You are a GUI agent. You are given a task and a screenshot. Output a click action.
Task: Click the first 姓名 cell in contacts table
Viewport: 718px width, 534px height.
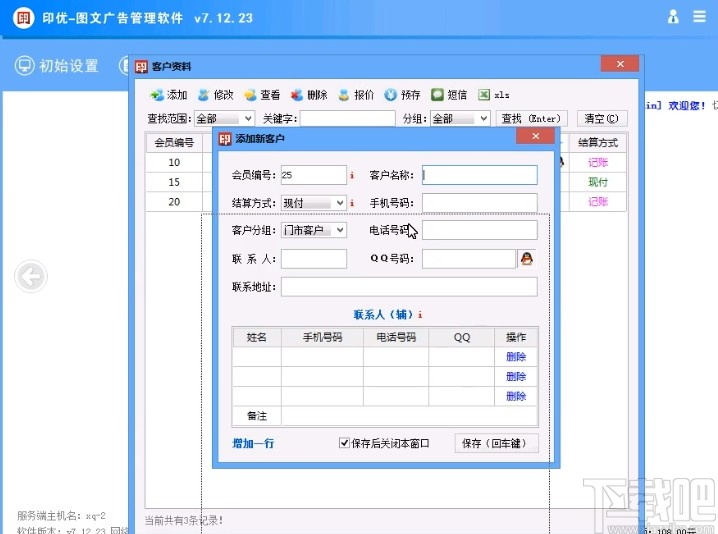(x=256, y=357)
